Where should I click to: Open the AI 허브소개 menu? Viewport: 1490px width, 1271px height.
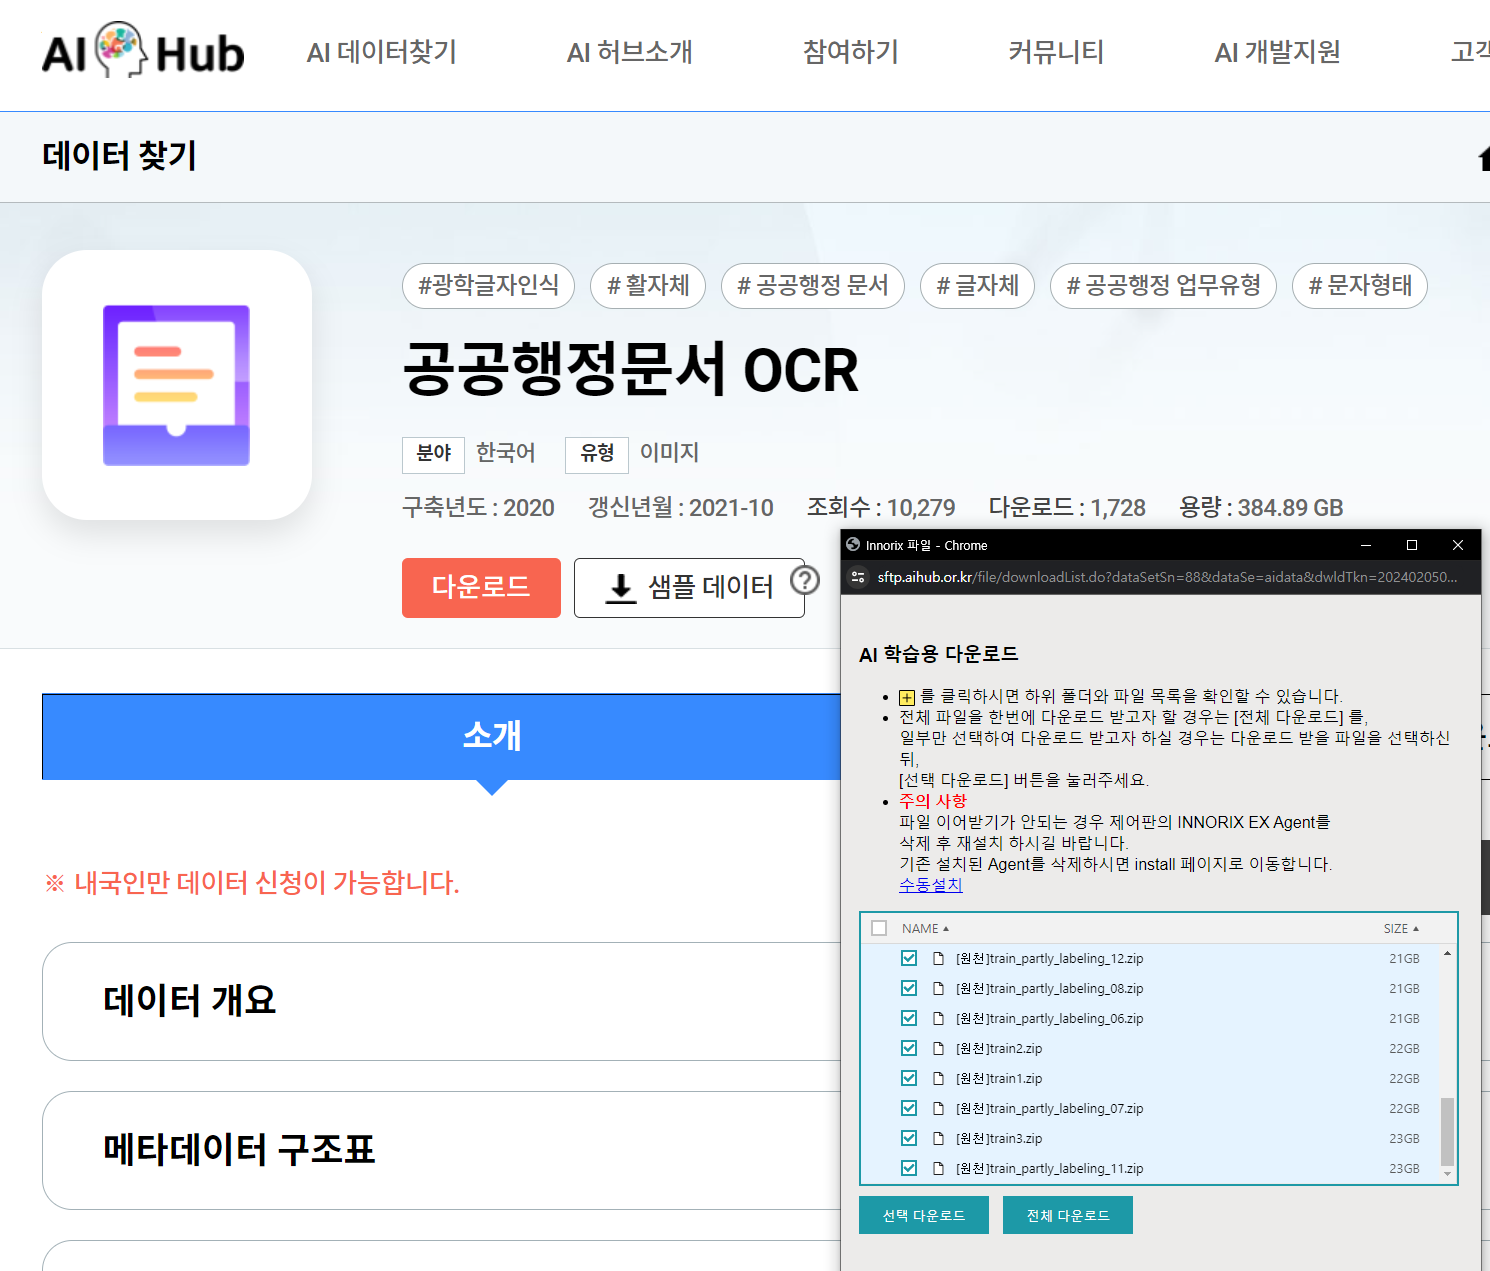pos(630,52)
